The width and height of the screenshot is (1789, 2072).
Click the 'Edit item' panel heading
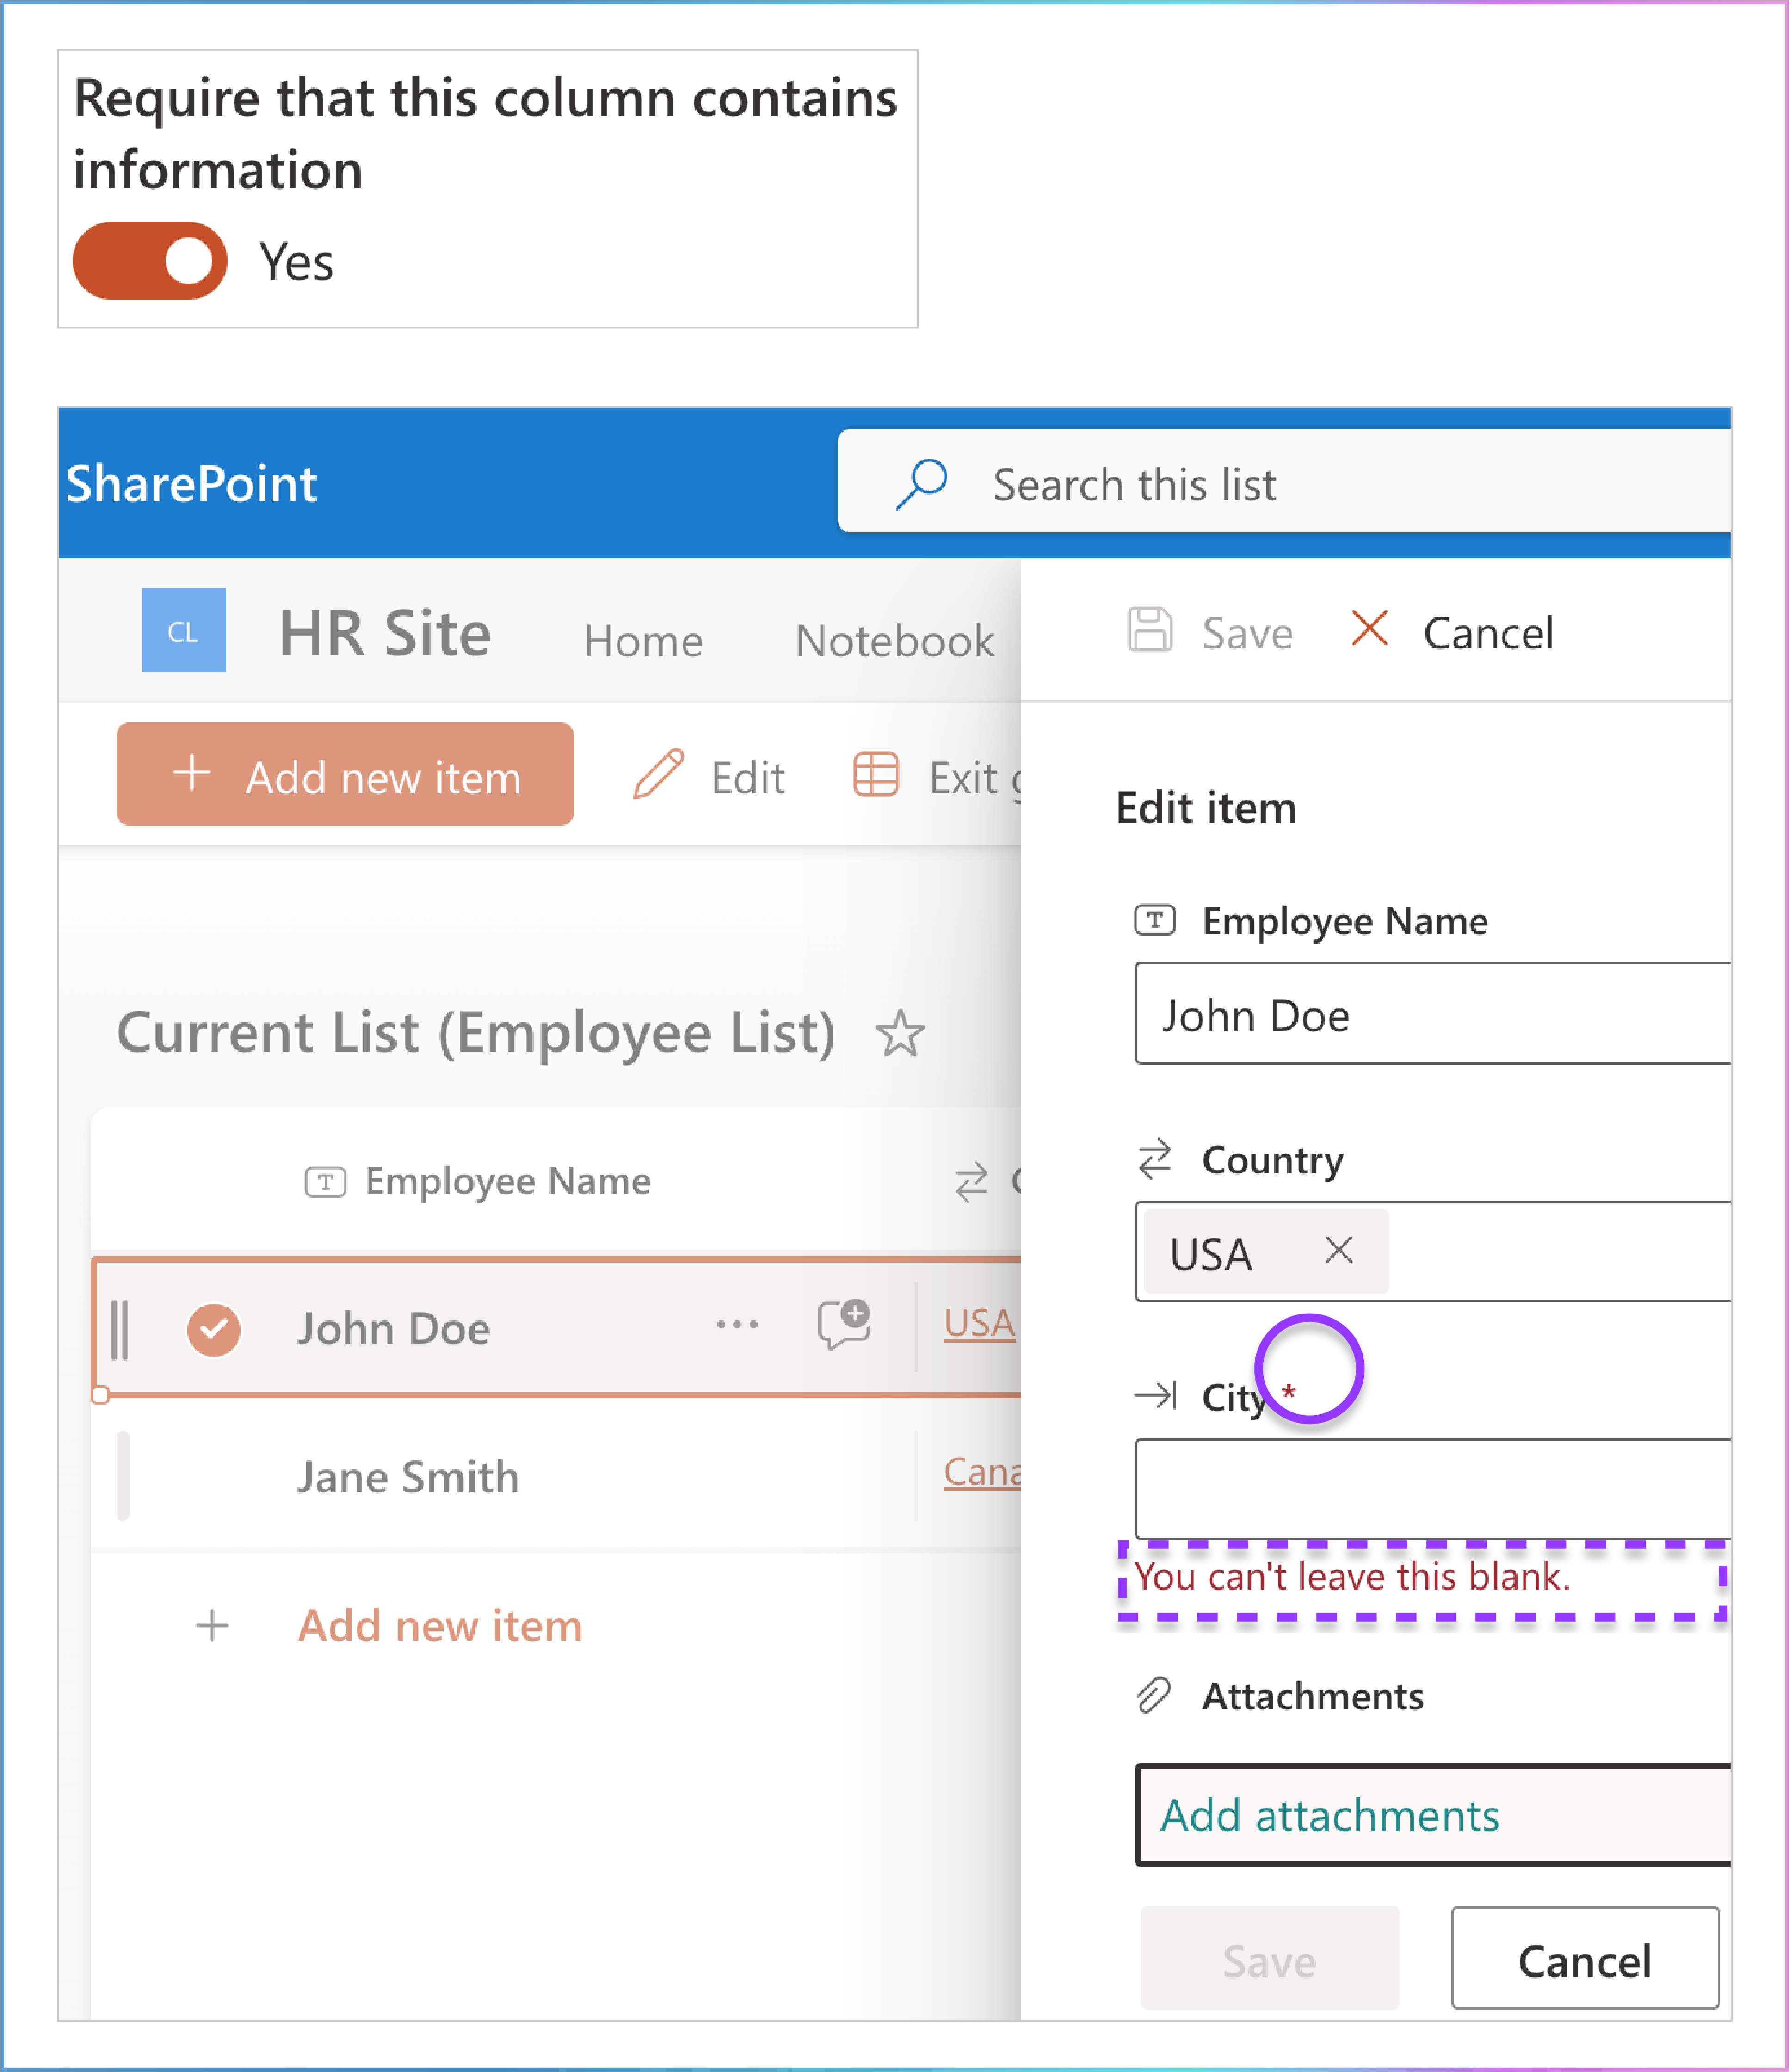[x=1206, y=808]
